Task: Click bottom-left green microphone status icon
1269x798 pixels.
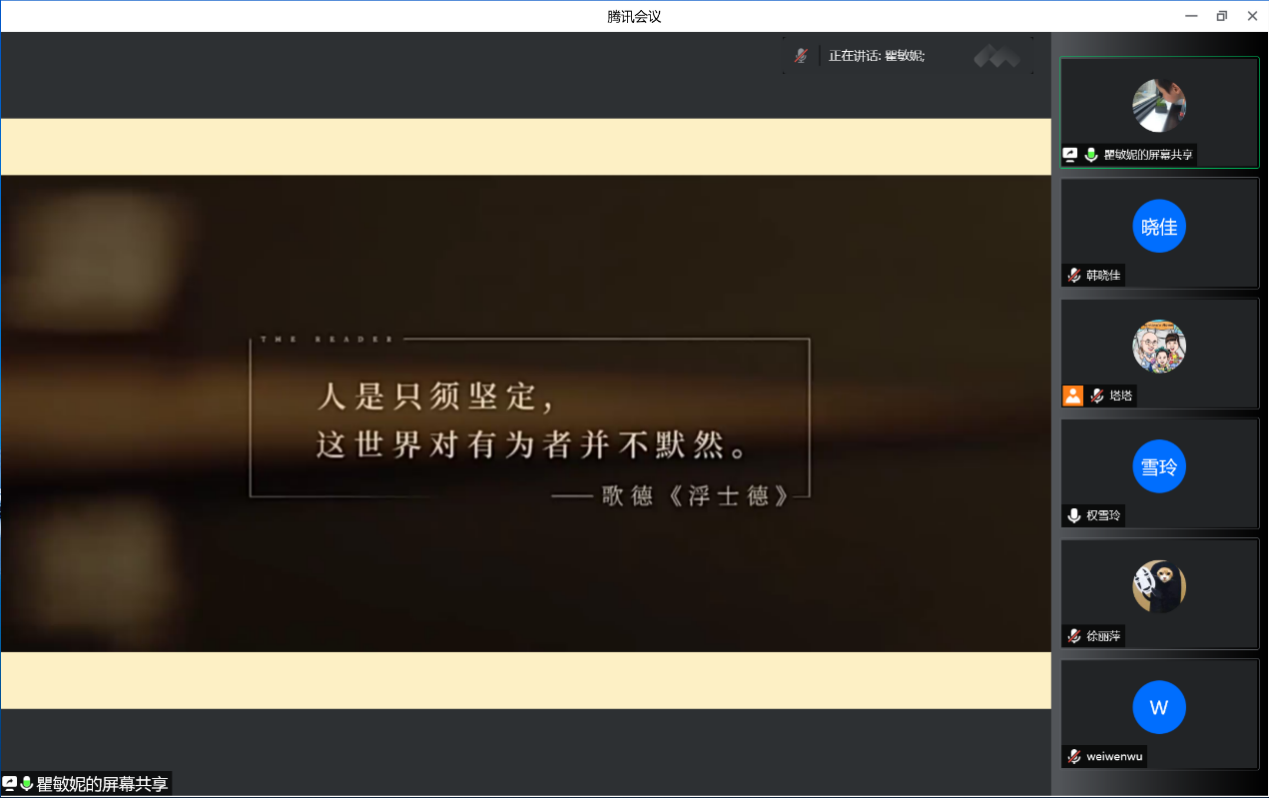Action: point(26,784)
